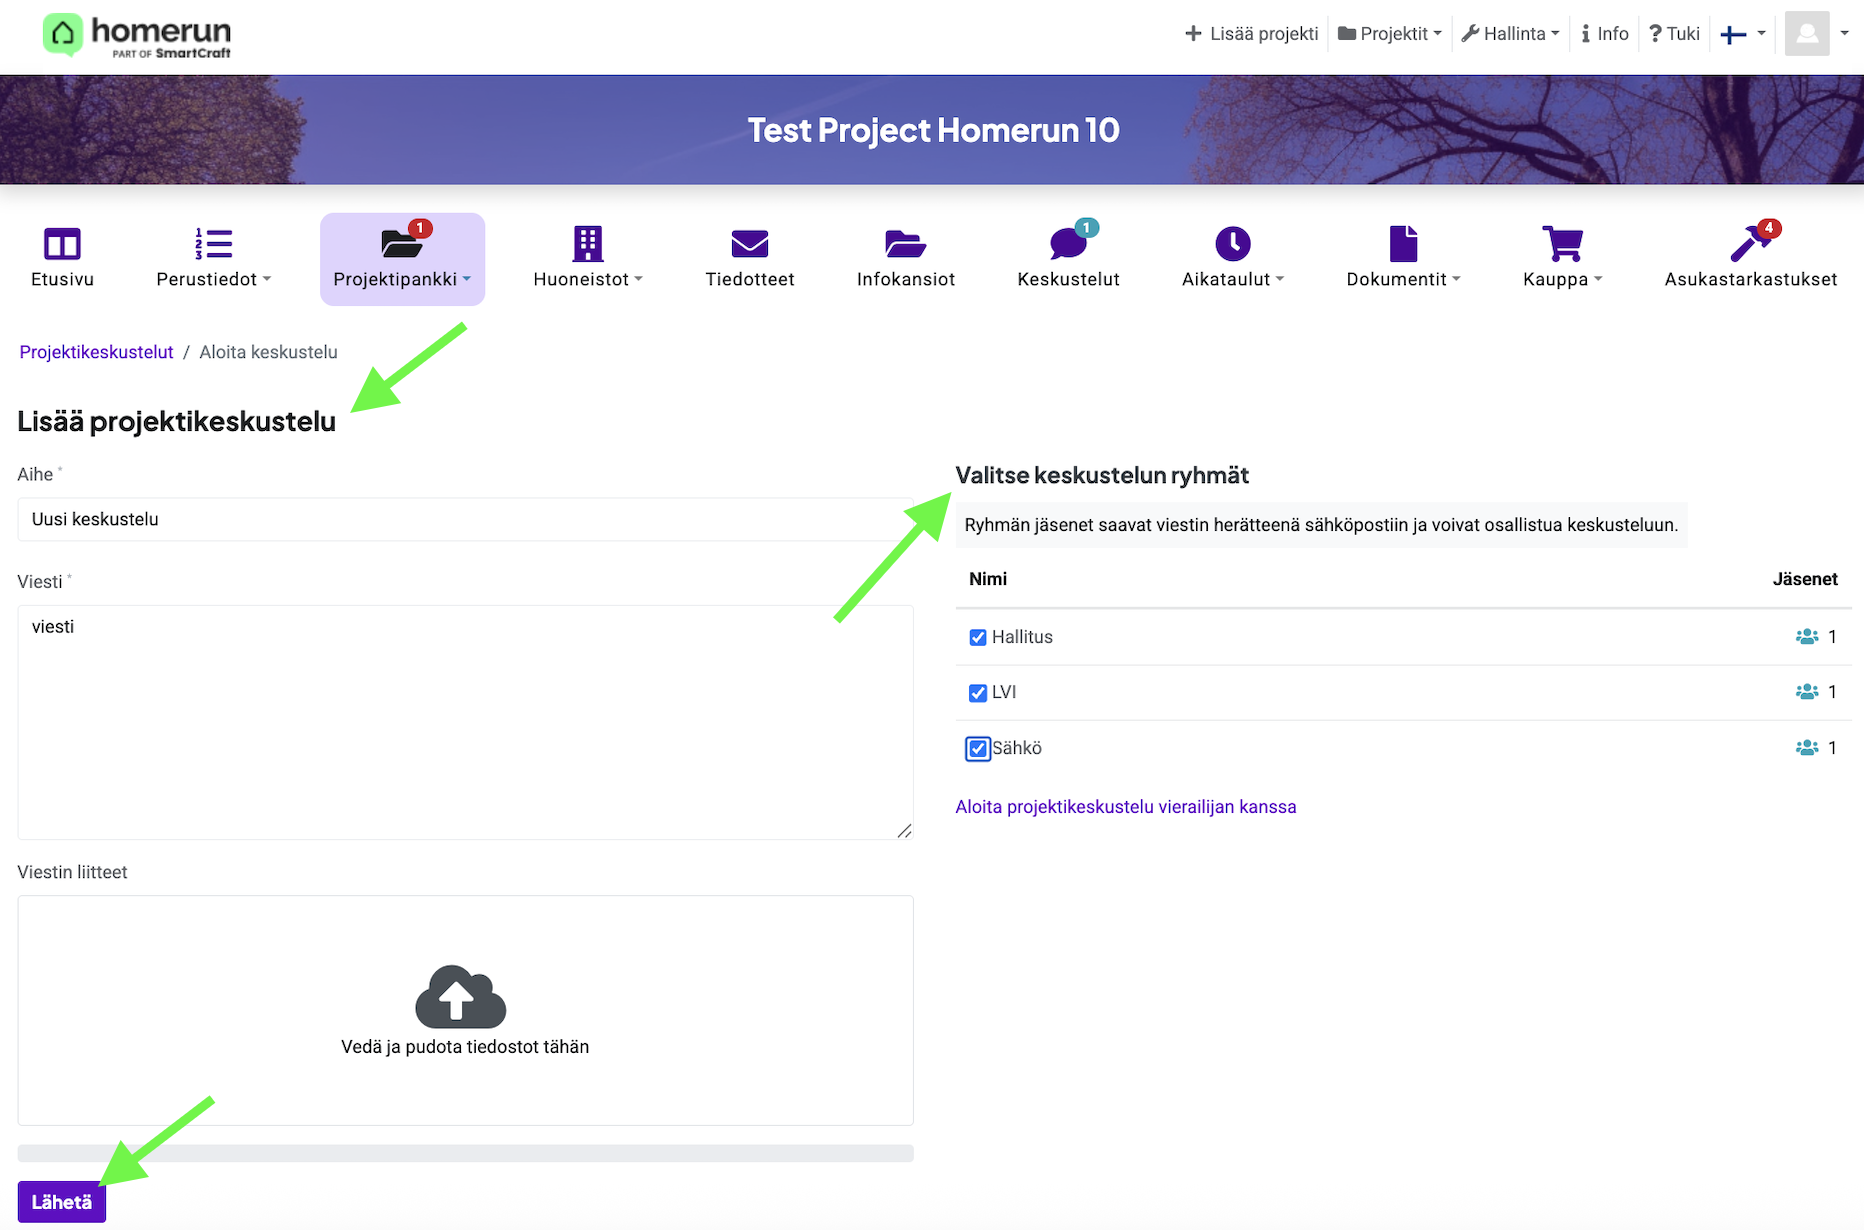The height and width of the screenshot is (1230, 1864).
Task: Expand the Huoneistot menu
Action: pyautogui.click(x=587, y=258)
